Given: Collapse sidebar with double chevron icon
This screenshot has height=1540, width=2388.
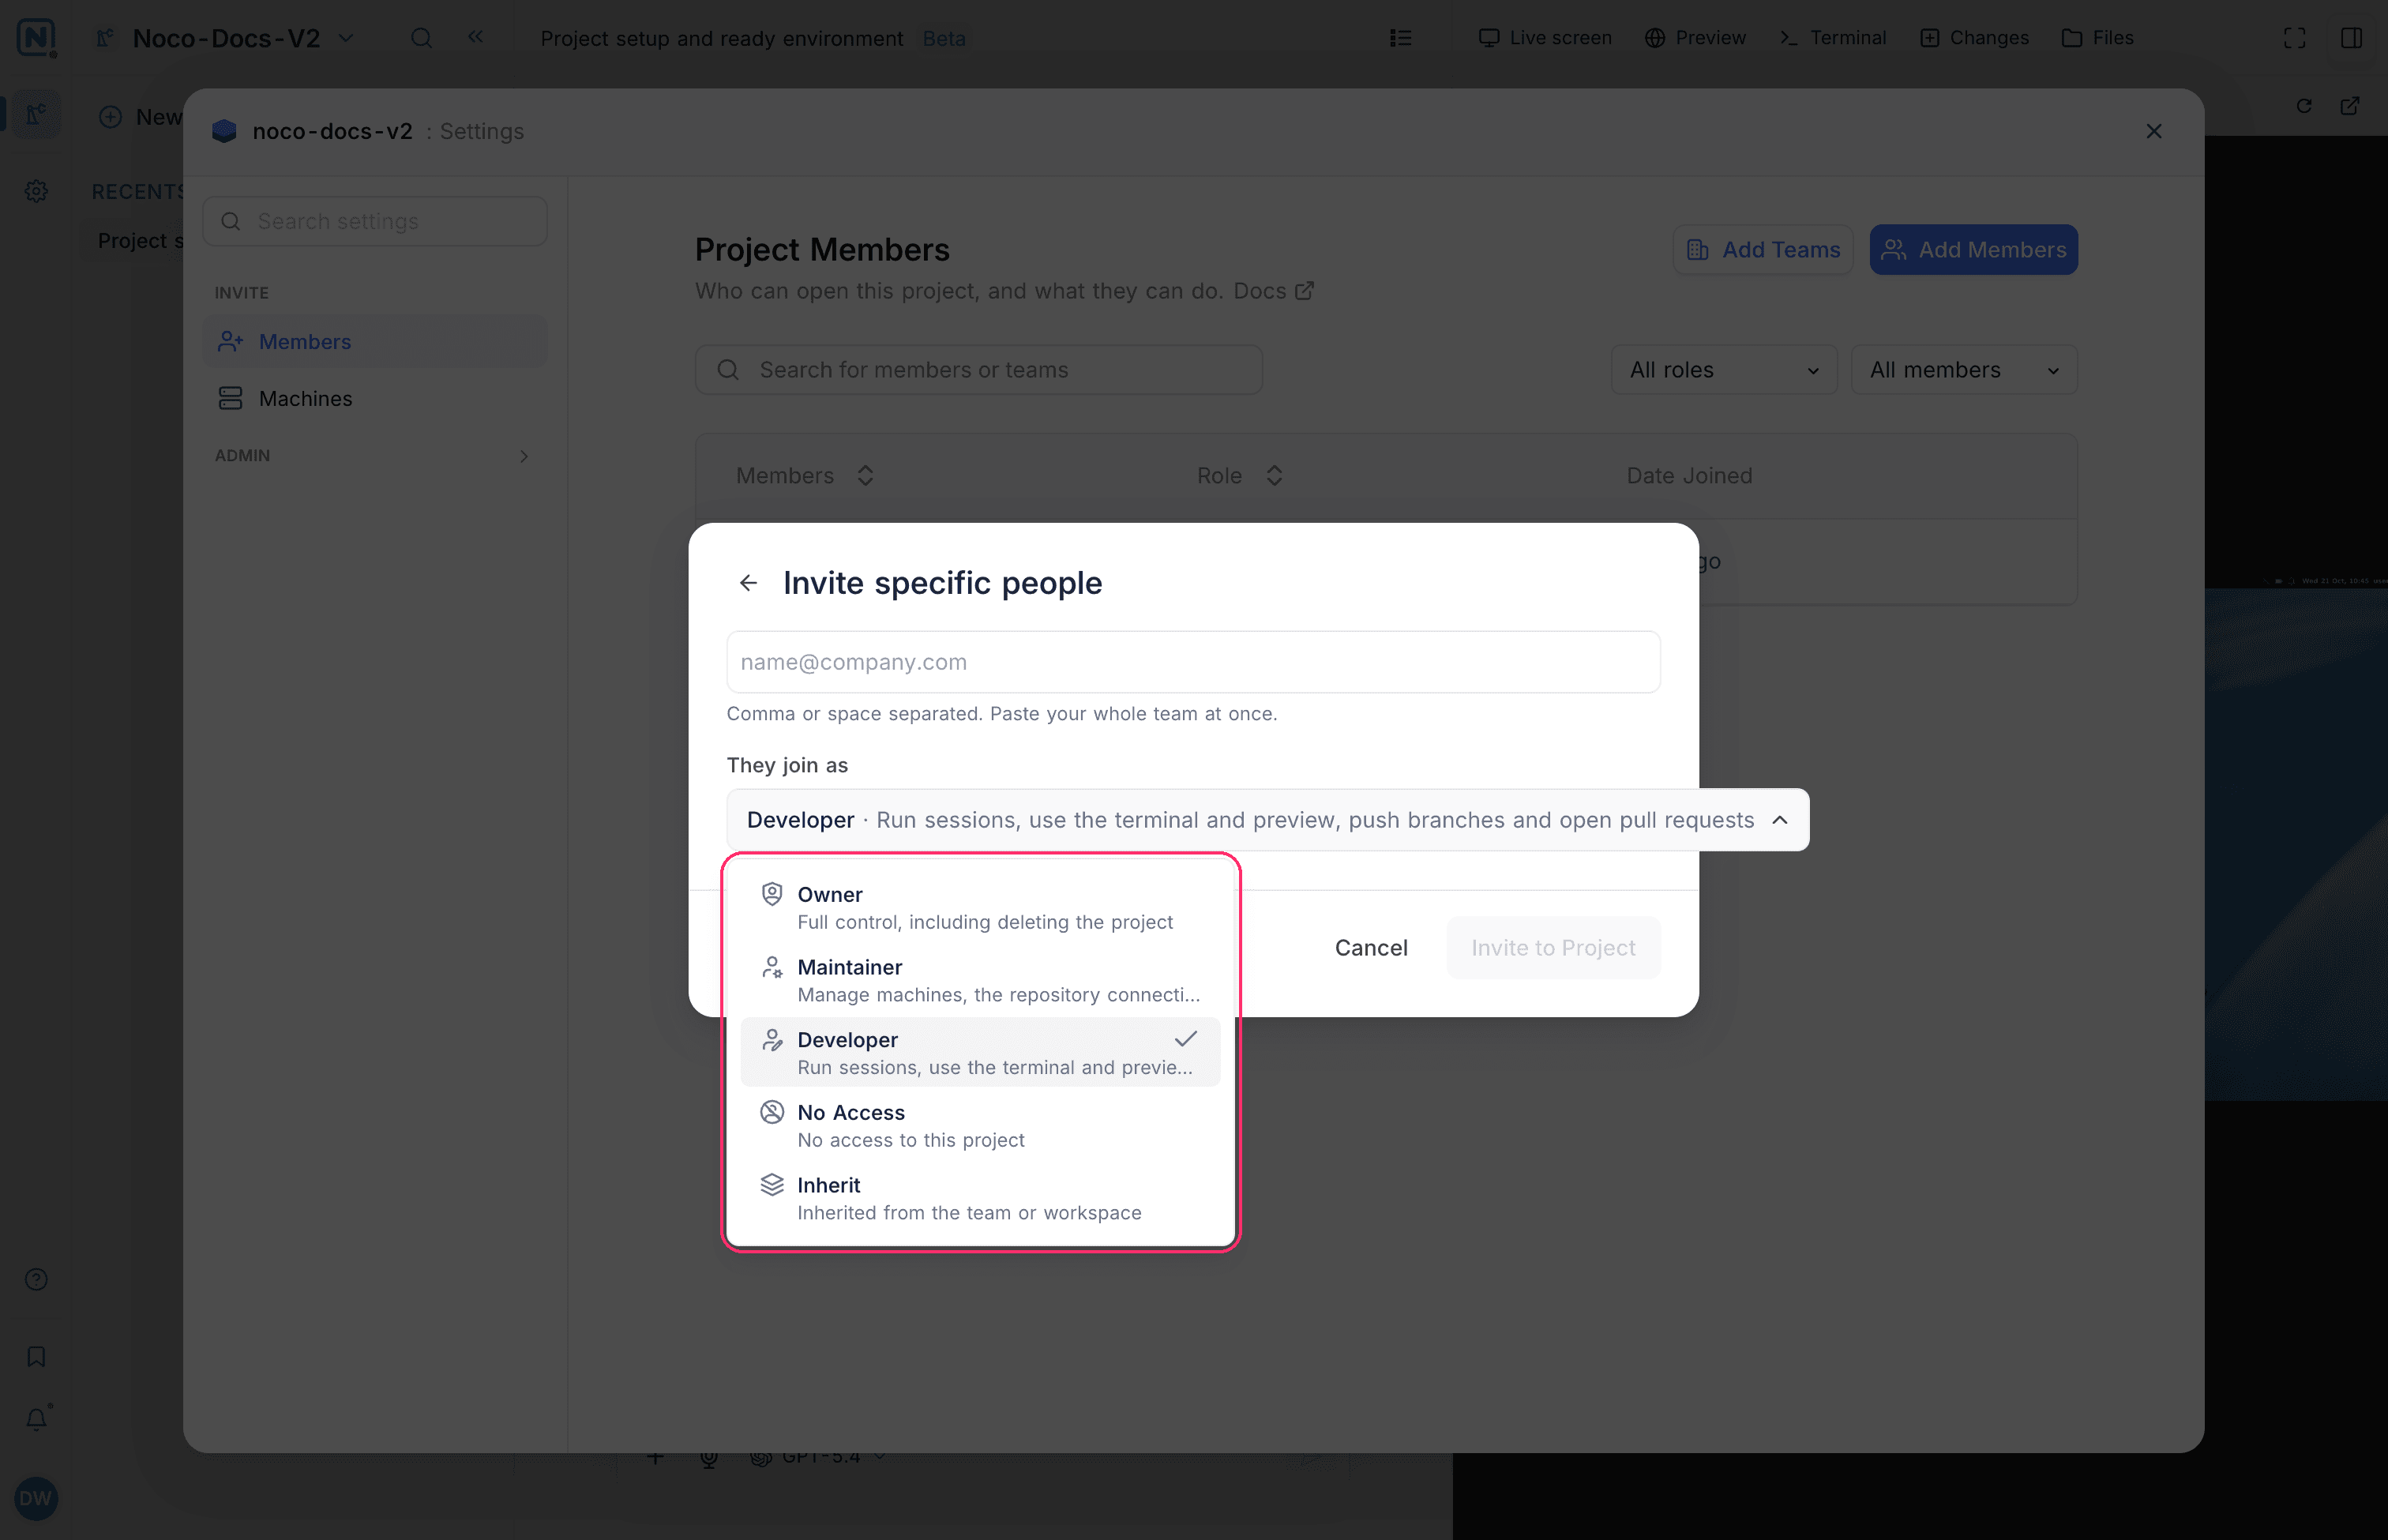Looking at the screenshot, I should tap(476, 37).
